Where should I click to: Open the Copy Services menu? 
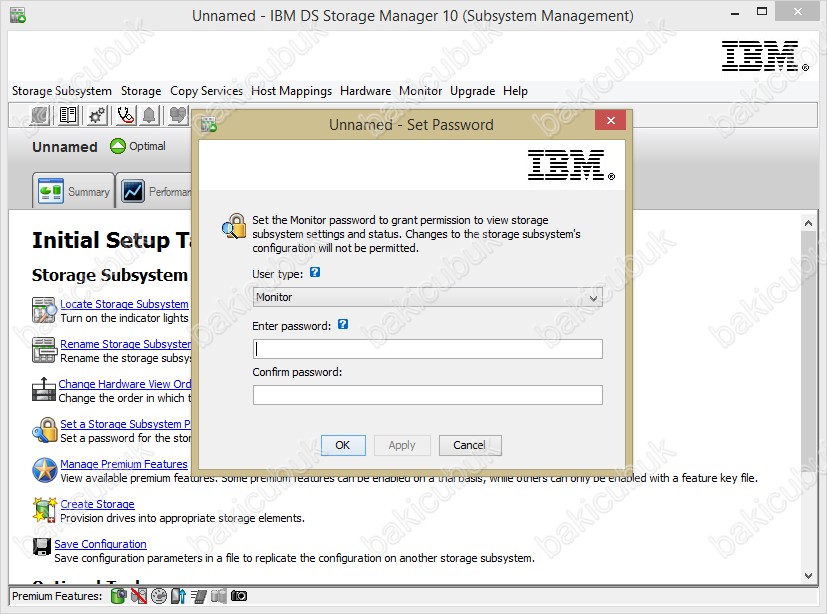point(206,91)
